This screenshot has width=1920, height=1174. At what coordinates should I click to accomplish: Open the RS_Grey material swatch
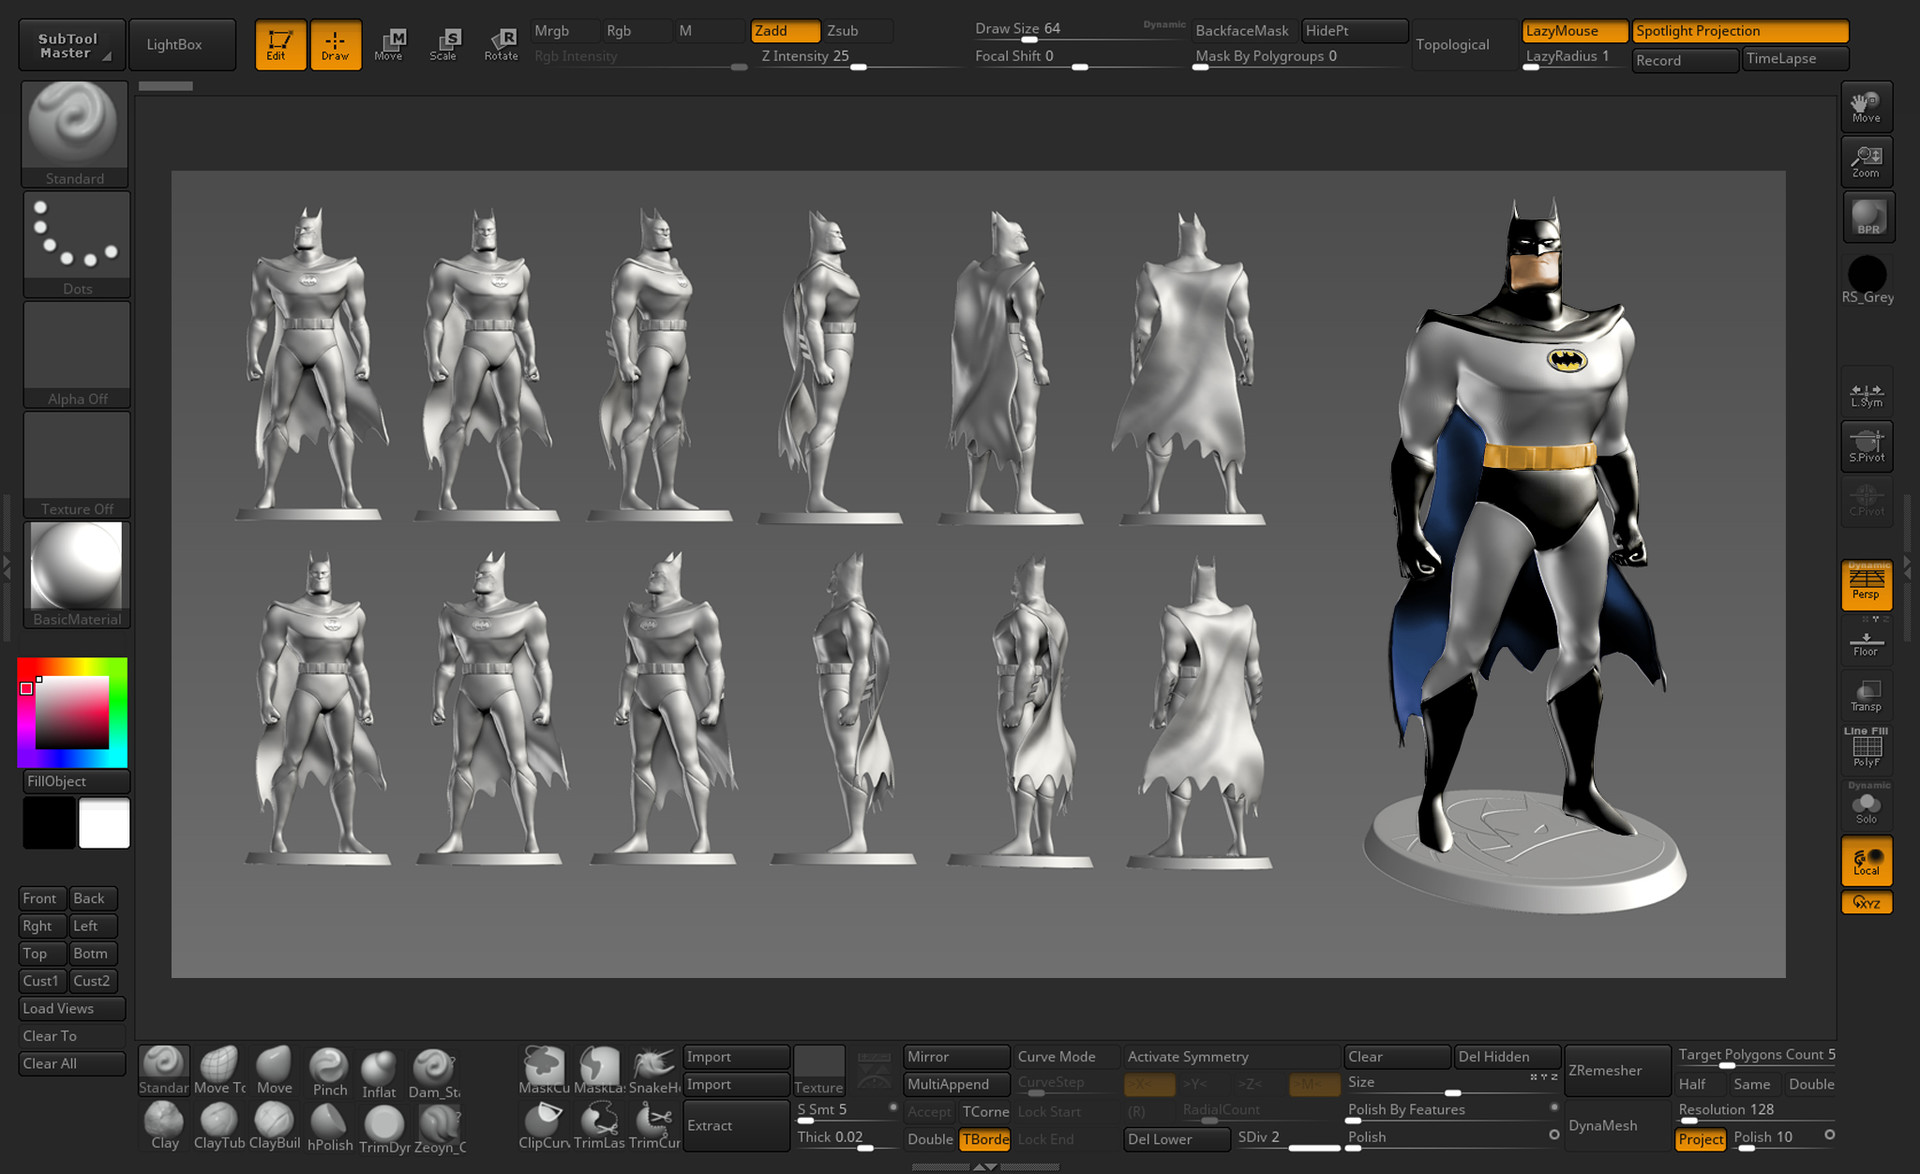[x=1867, y=280]
